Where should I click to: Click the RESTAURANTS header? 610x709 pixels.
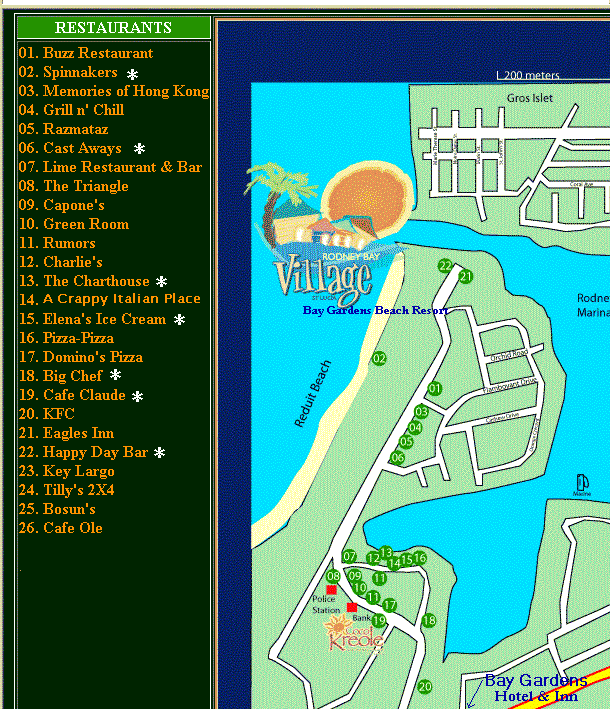coord(113,28)
